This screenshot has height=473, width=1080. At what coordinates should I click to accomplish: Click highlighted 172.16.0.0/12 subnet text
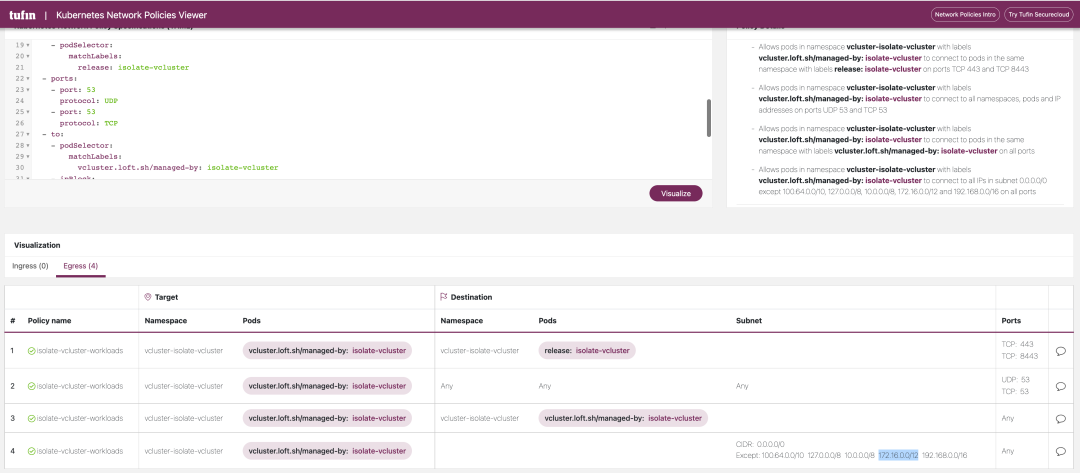pos(898,455)
